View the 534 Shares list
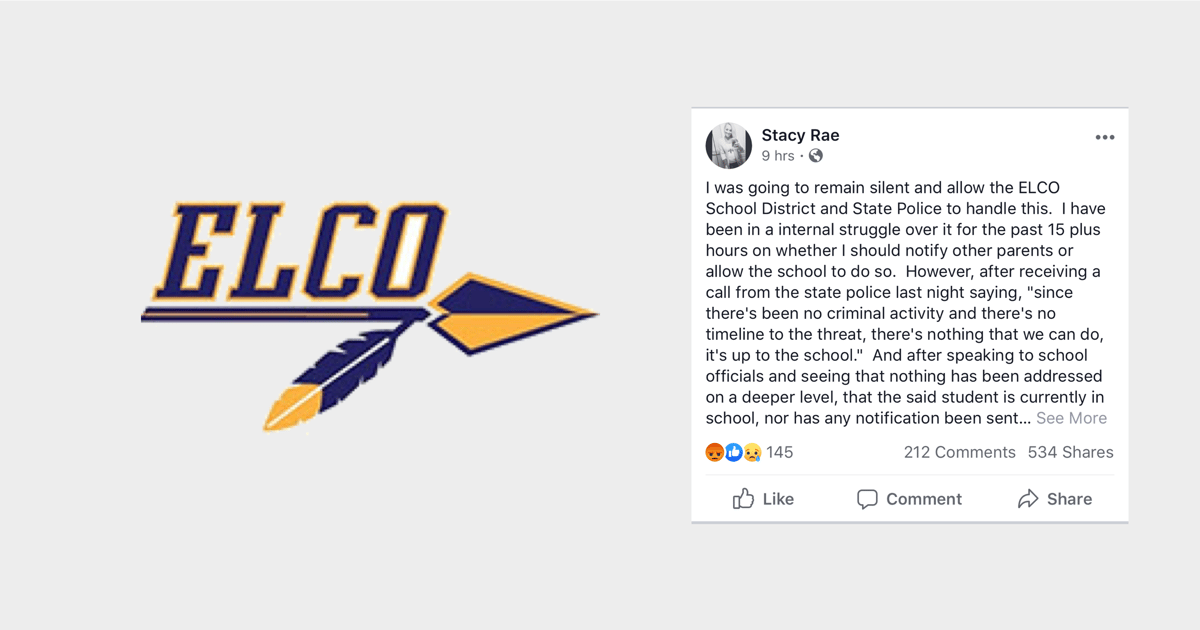The height and width of the screenshot is (630, 1200). coord(1070,452)
